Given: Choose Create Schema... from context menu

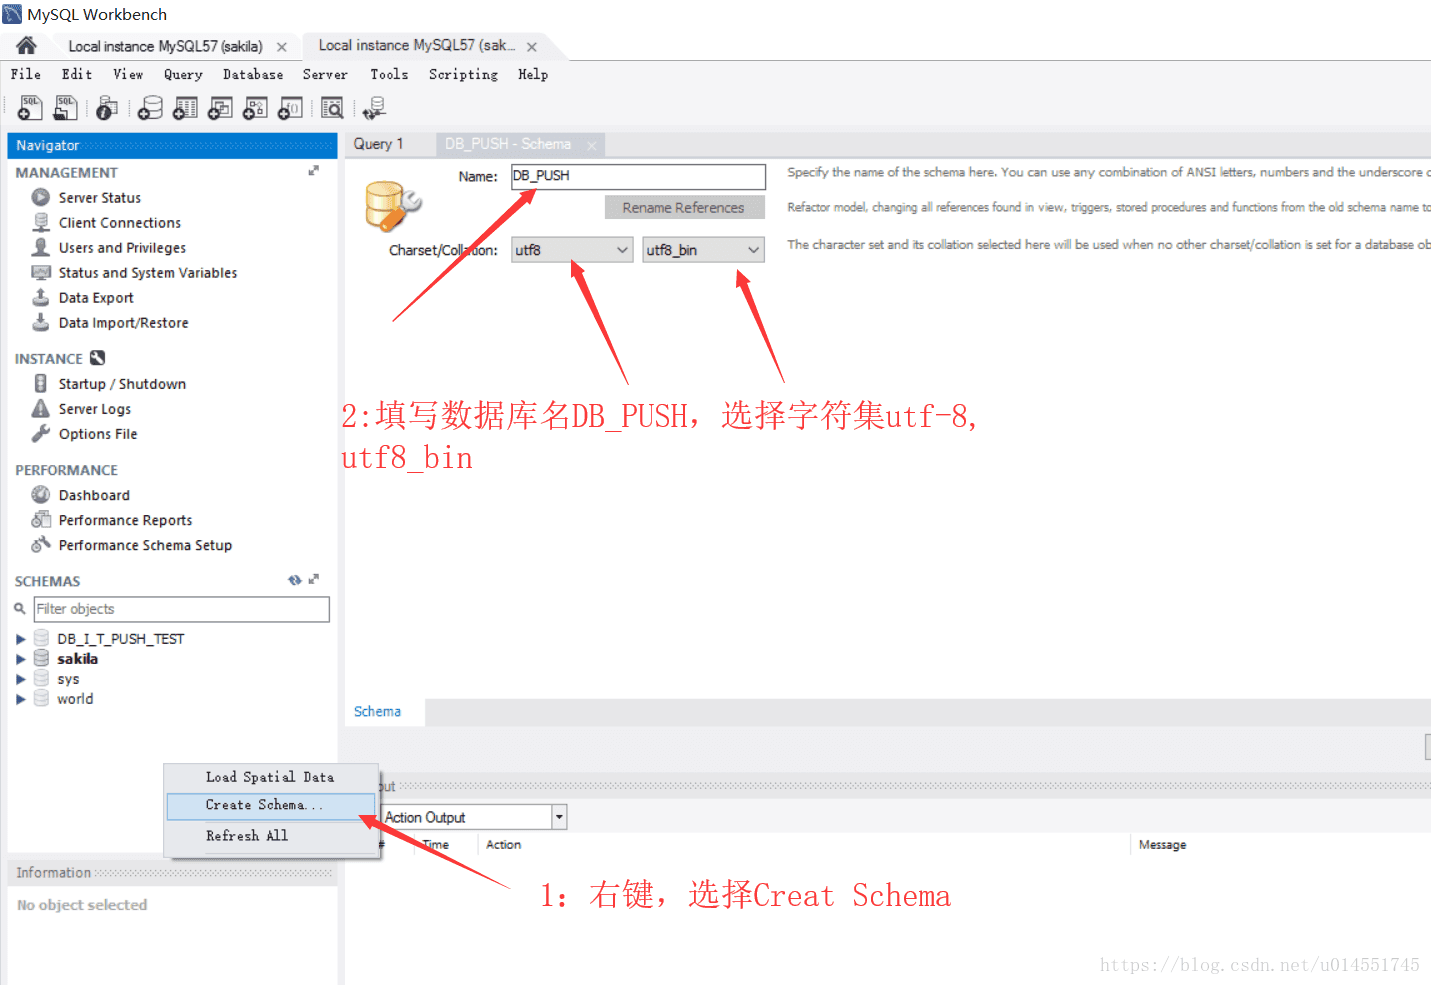Looking at the screenshot, I should [270, 805].
